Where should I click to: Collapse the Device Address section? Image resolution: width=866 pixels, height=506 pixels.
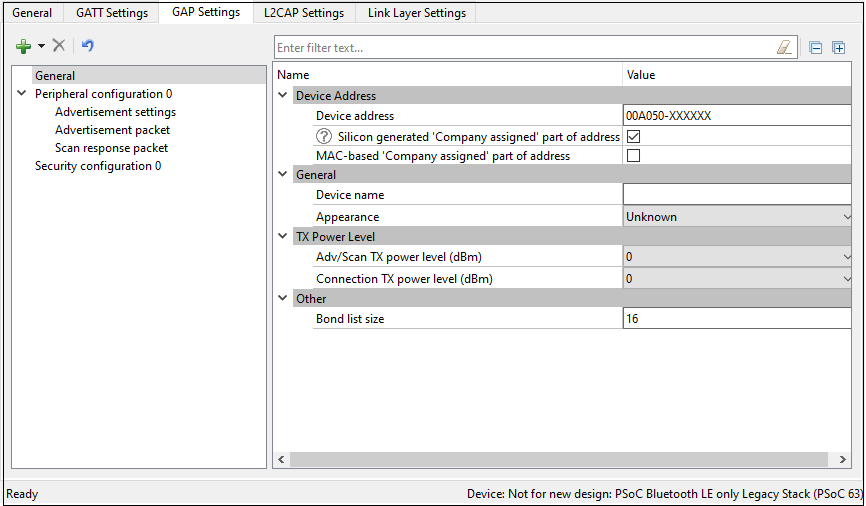tap(283, 96)
